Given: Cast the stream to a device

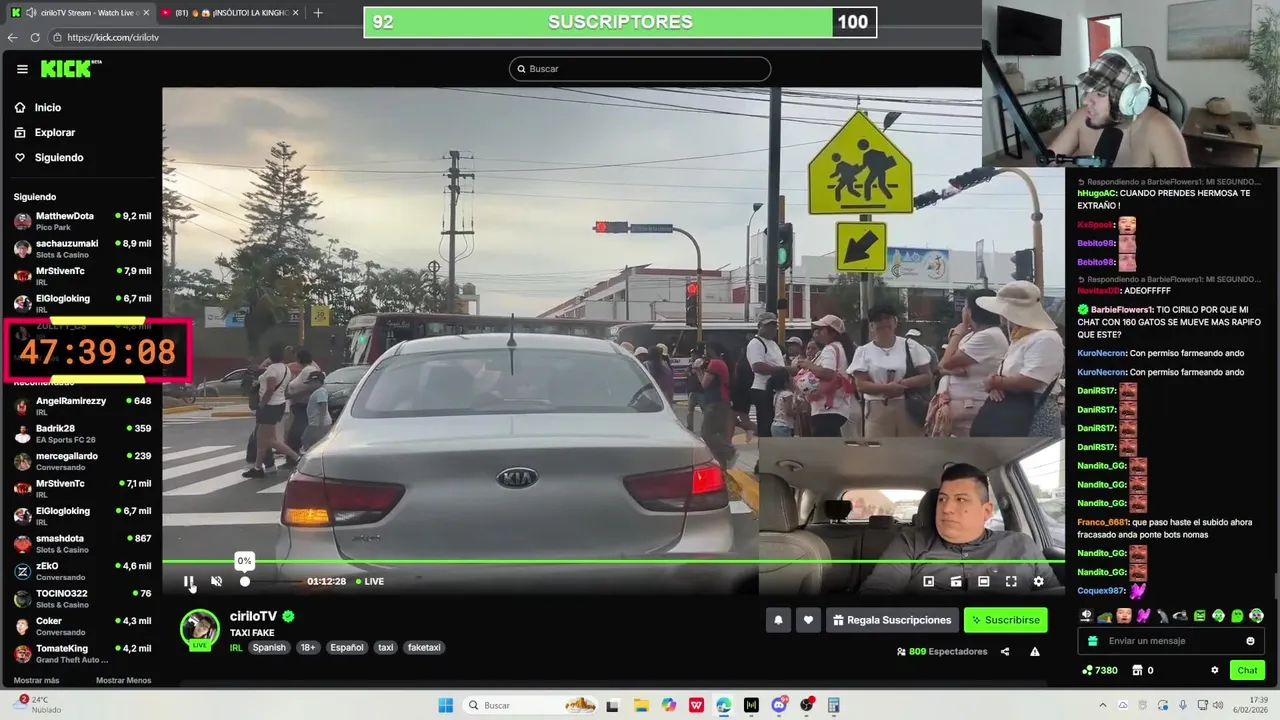Looking at the screenshot, I should click(x=956, y=581).
